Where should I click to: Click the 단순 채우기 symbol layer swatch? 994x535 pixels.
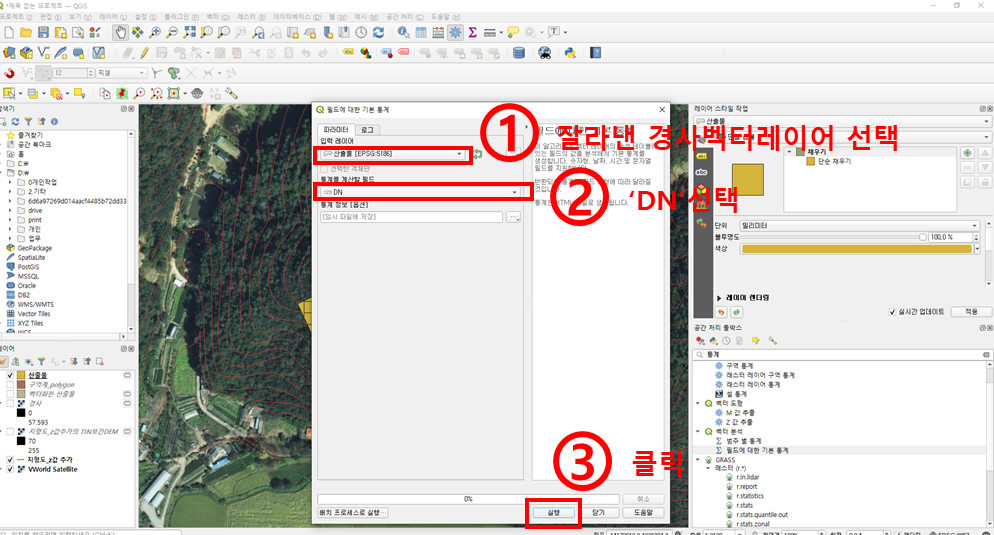tap(810, 162)
